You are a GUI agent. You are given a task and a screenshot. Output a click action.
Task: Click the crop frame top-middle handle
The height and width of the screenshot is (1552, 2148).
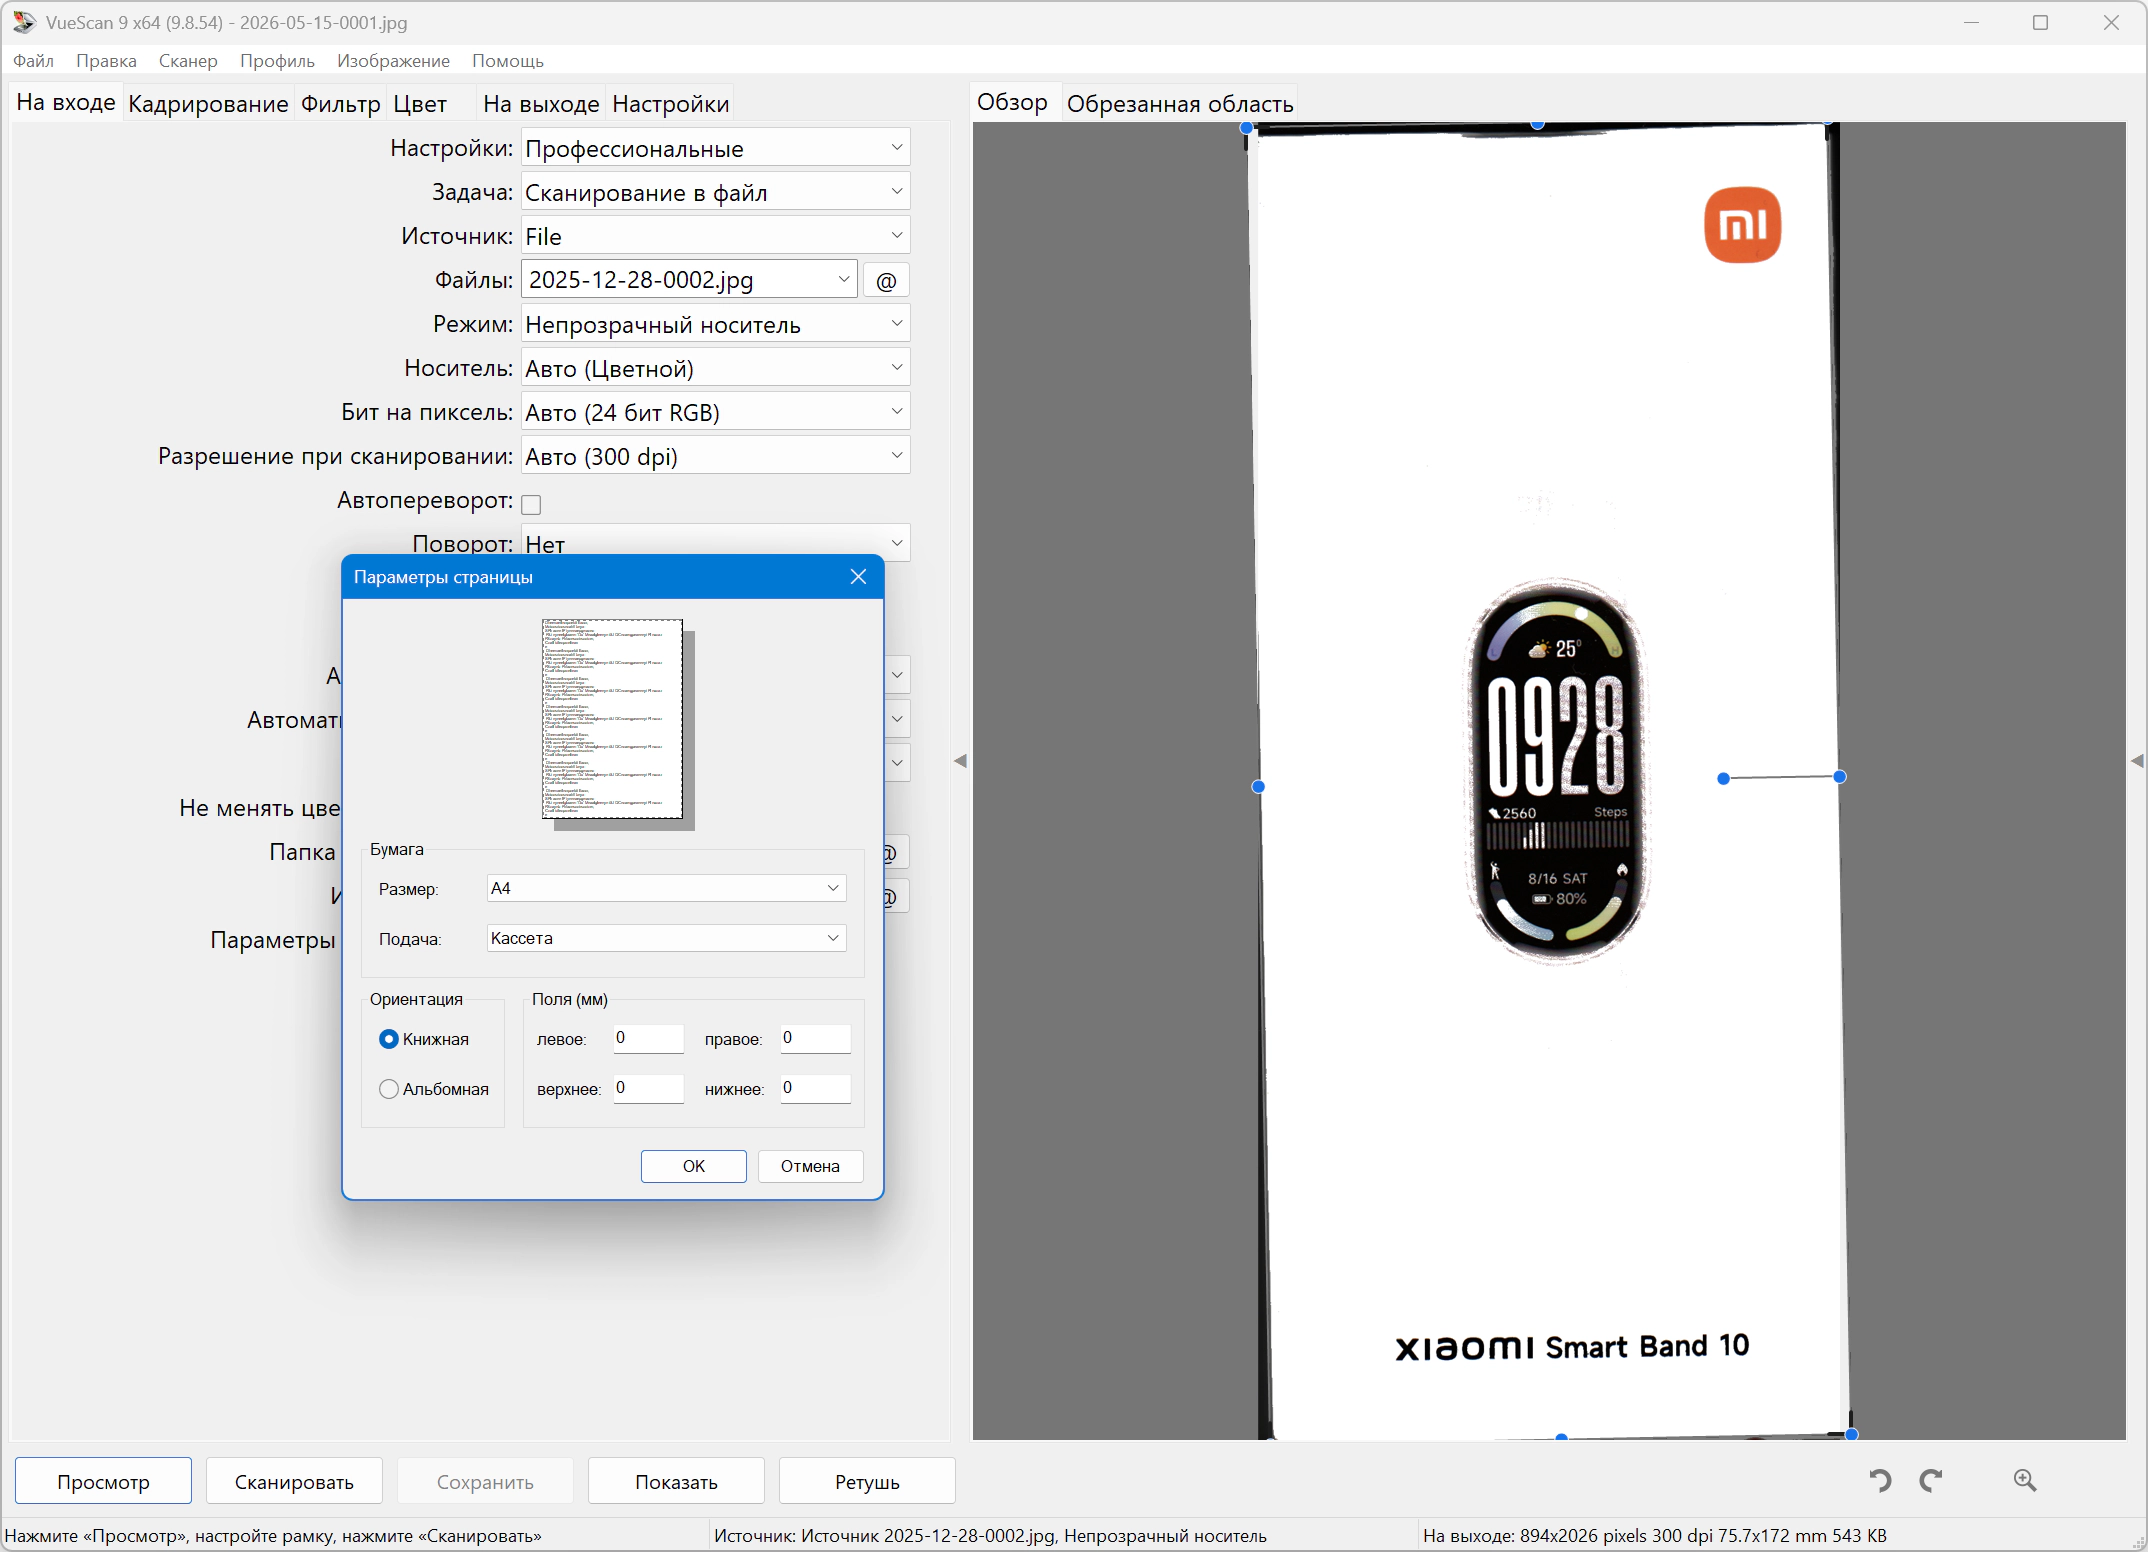click(x=1538, y=125)
